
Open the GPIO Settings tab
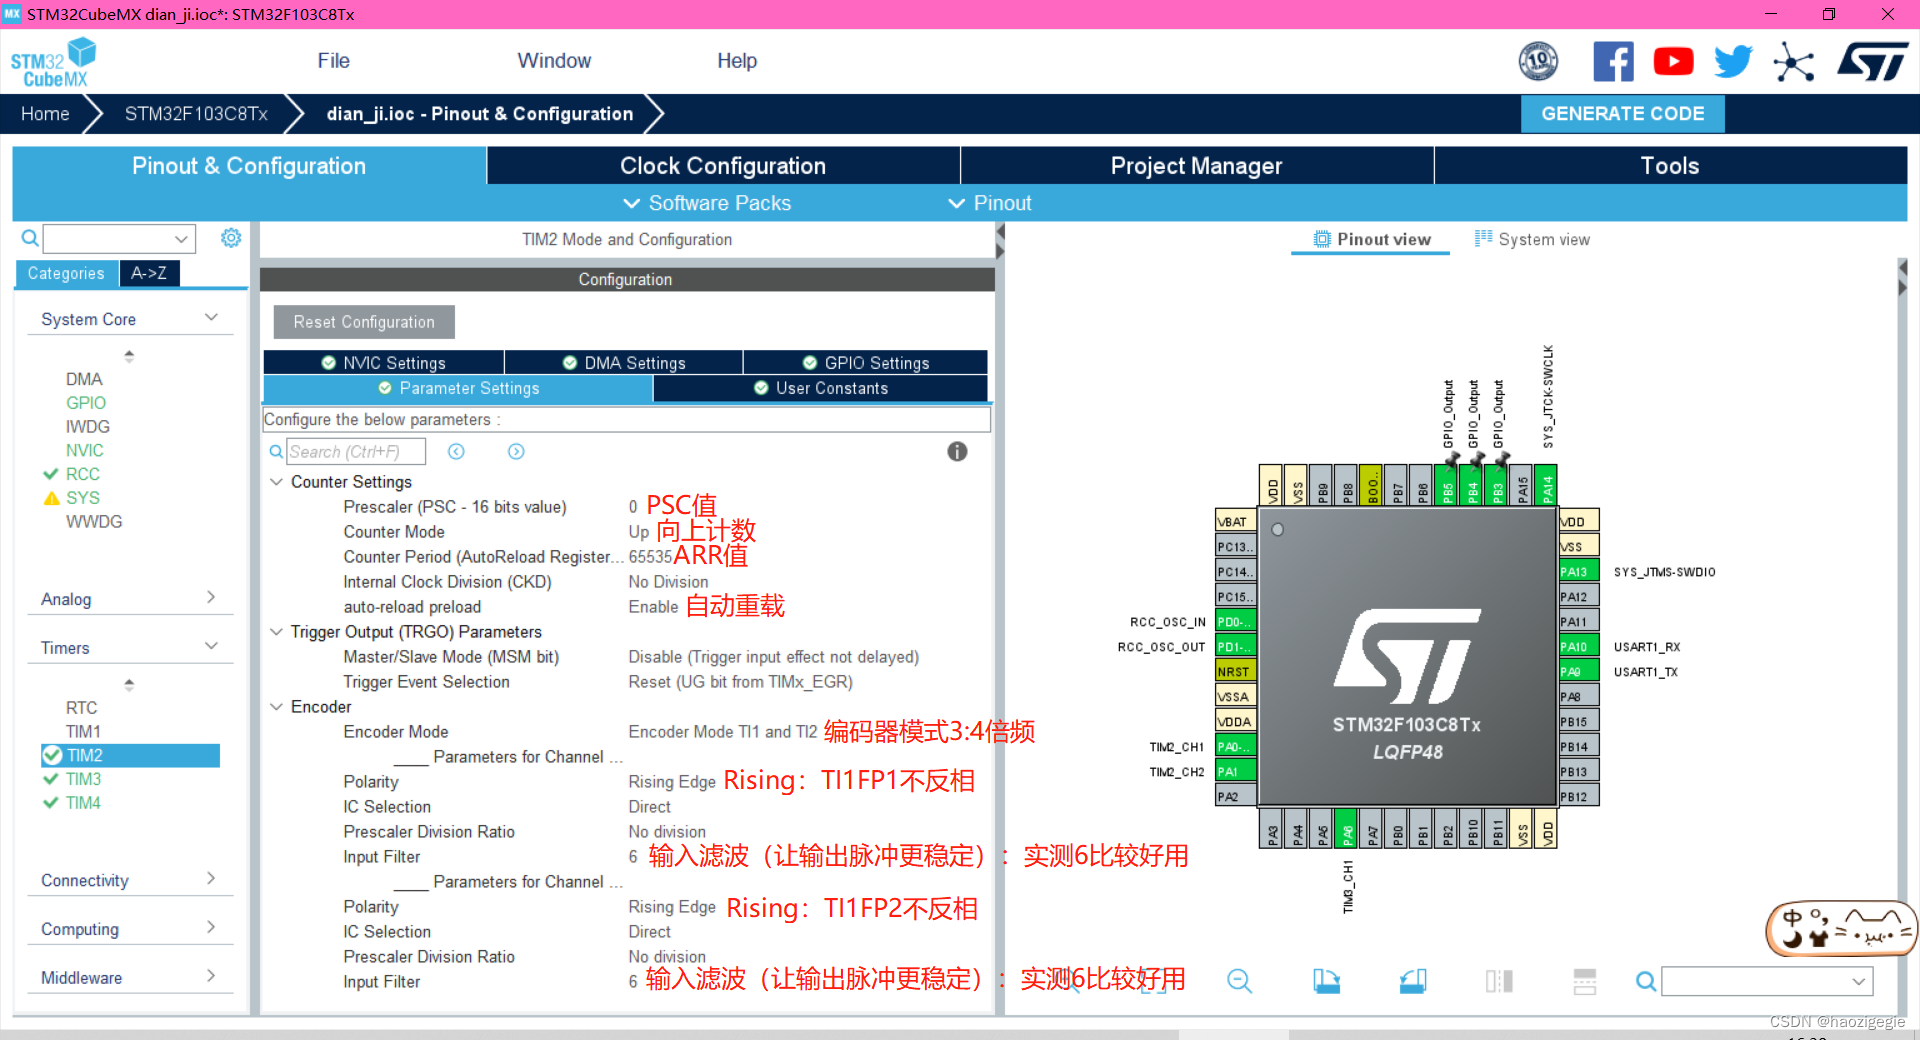[x=866, y=363]
